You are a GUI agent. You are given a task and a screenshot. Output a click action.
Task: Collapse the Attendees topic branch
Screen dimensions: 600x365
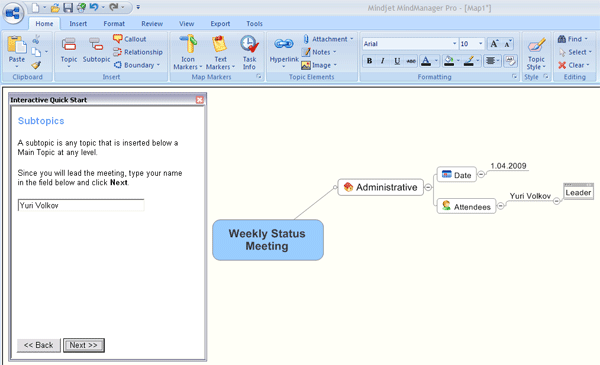click(x=500, y=206)
